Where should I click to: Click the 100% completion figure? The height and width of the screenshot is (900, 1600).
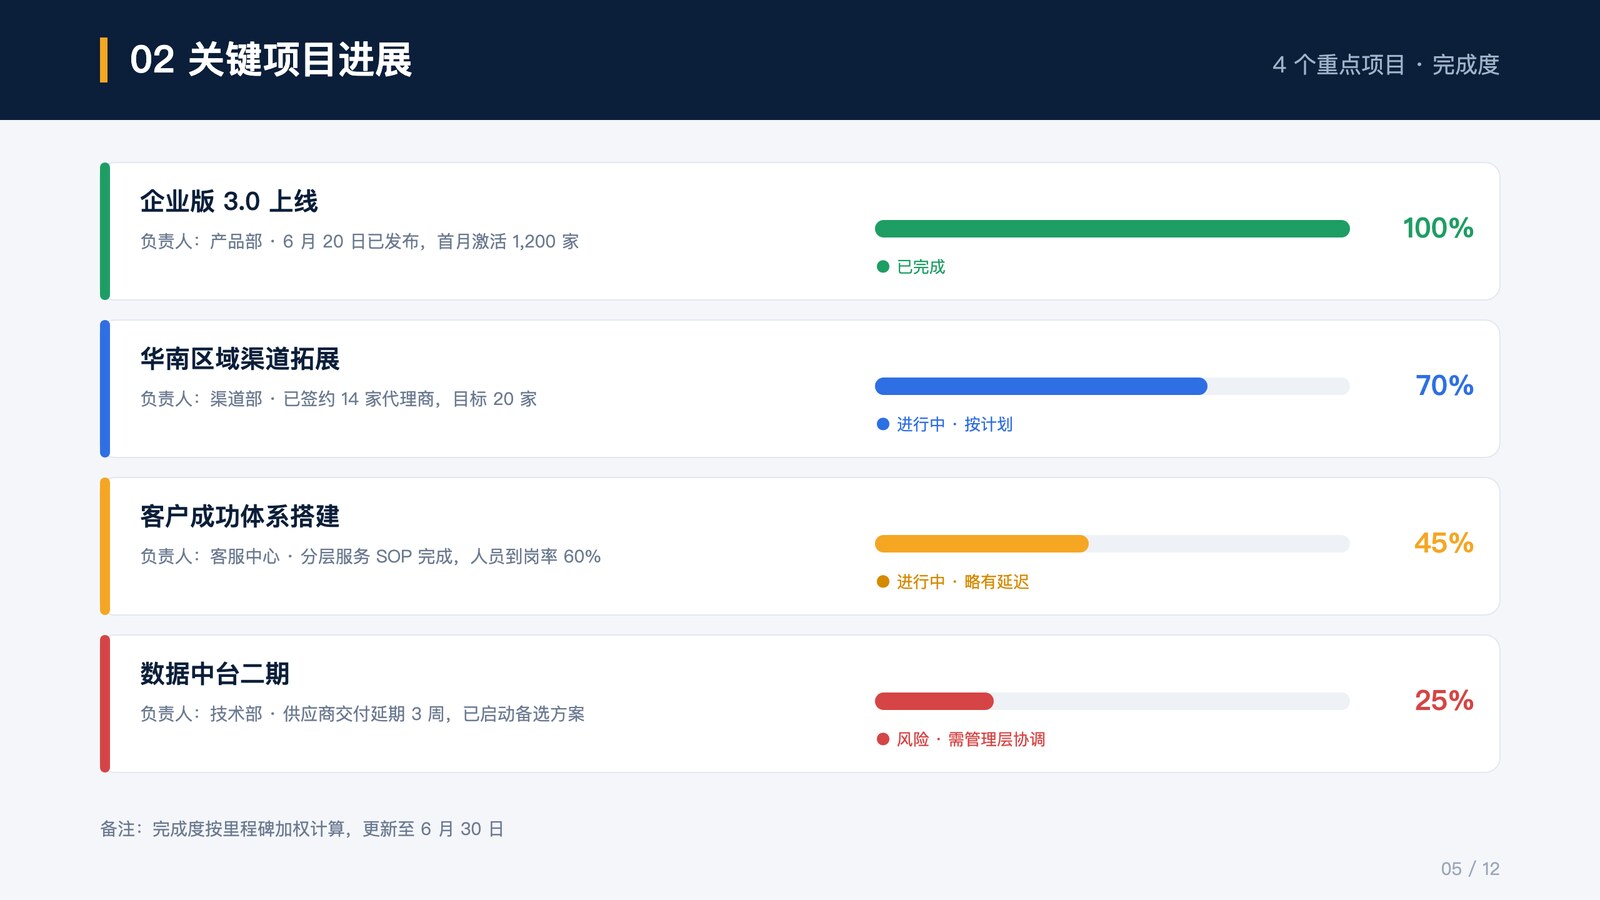click(x=1438, y=228)
